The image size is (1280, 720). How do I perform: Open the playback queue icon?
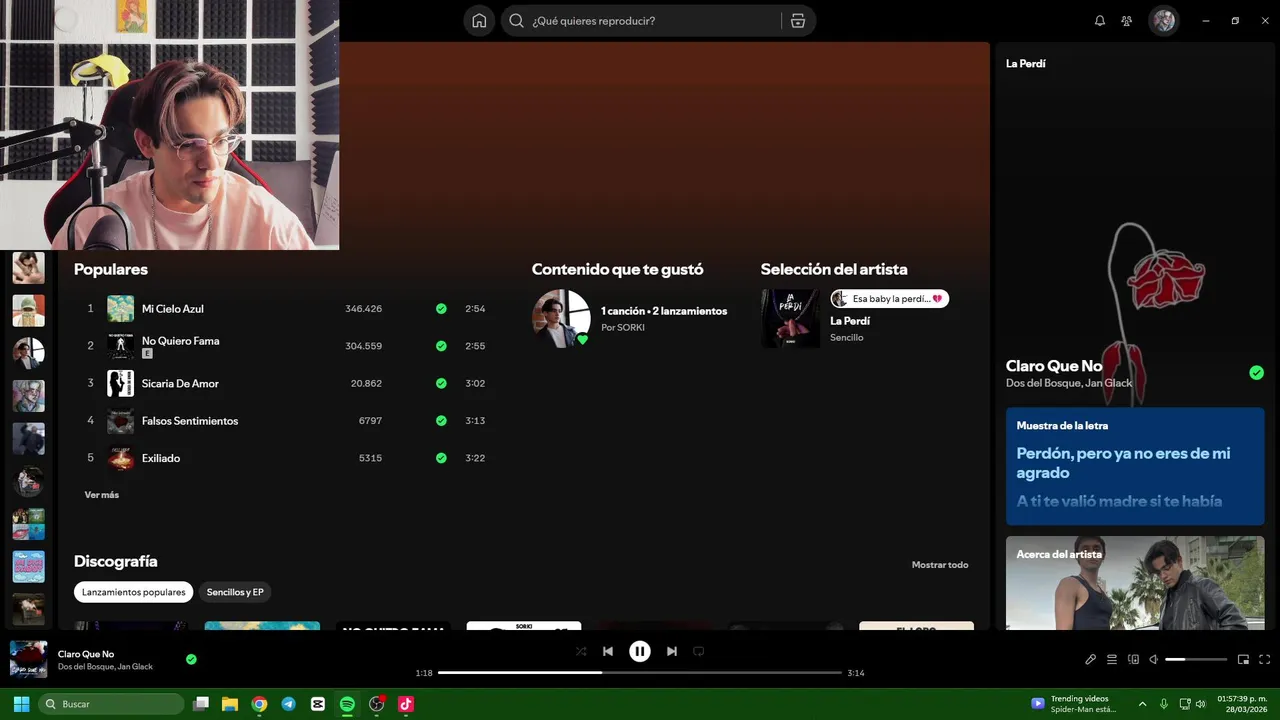pos(1112,660)
